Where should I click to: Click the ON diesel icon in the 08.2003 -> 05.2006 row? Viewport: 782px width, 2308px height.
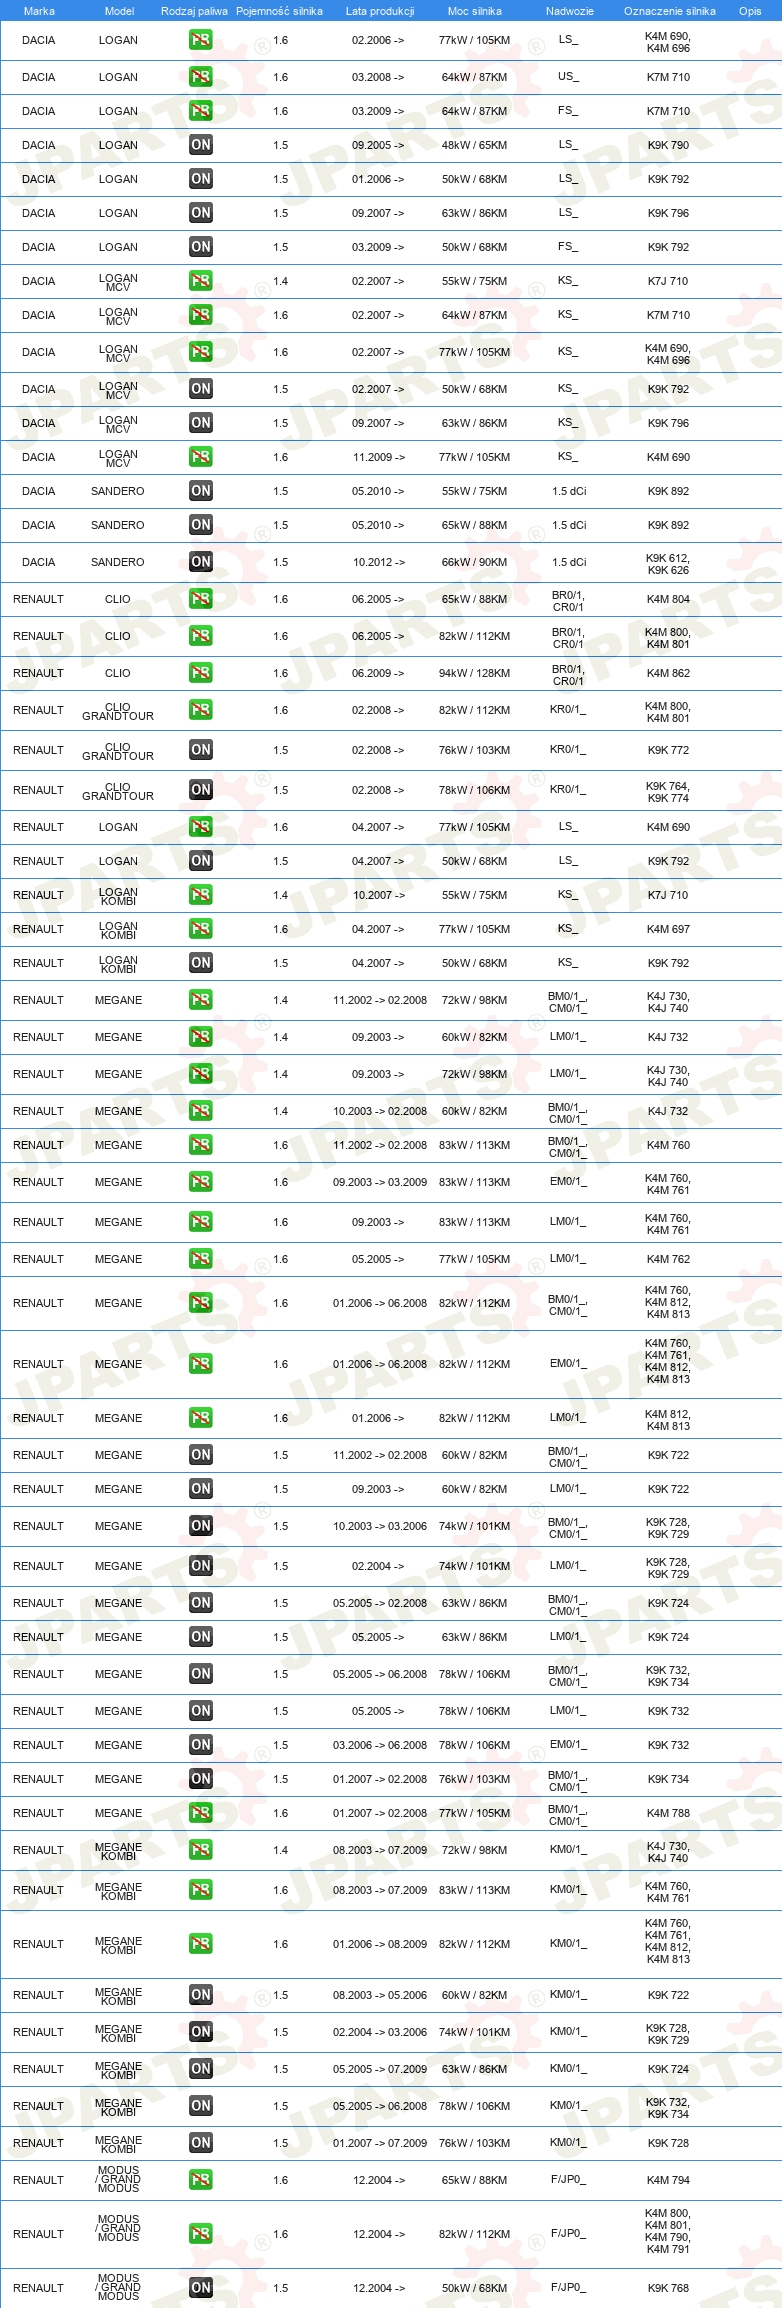point(201,1995)
